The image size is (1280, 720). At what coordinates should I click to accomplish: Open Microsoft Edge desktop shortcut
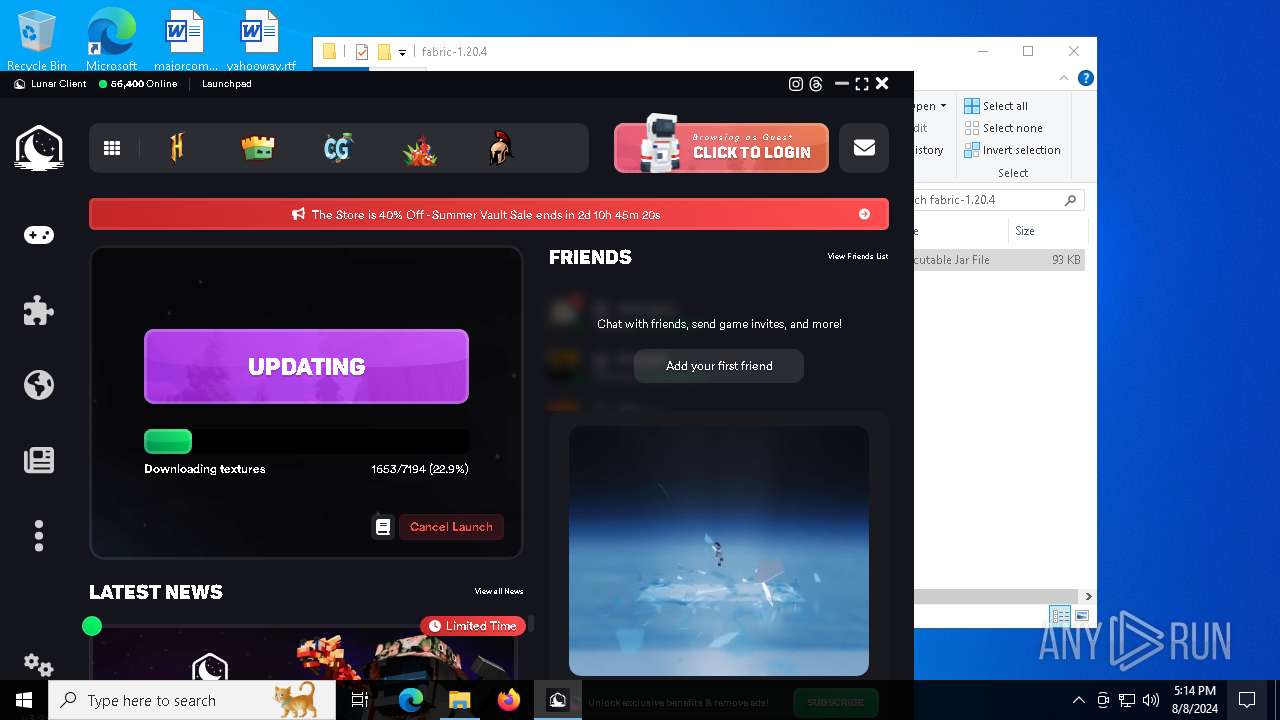point(111,41)
